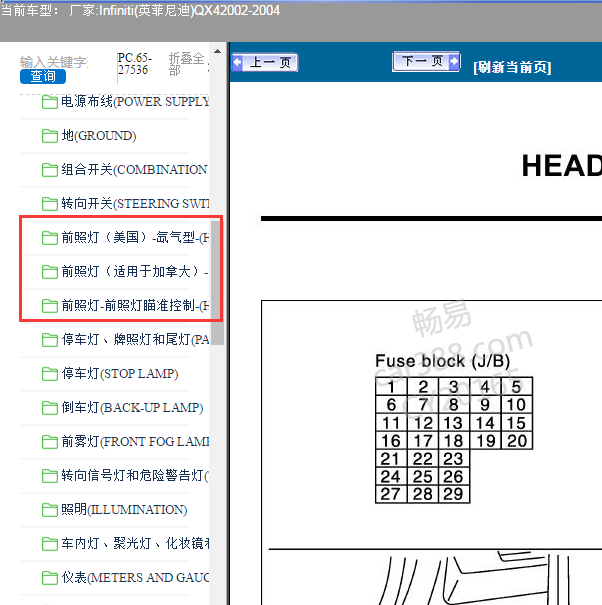
Task: Select 转向信号灯和危险警告灯 entry
Action: [x=135, y=476]
